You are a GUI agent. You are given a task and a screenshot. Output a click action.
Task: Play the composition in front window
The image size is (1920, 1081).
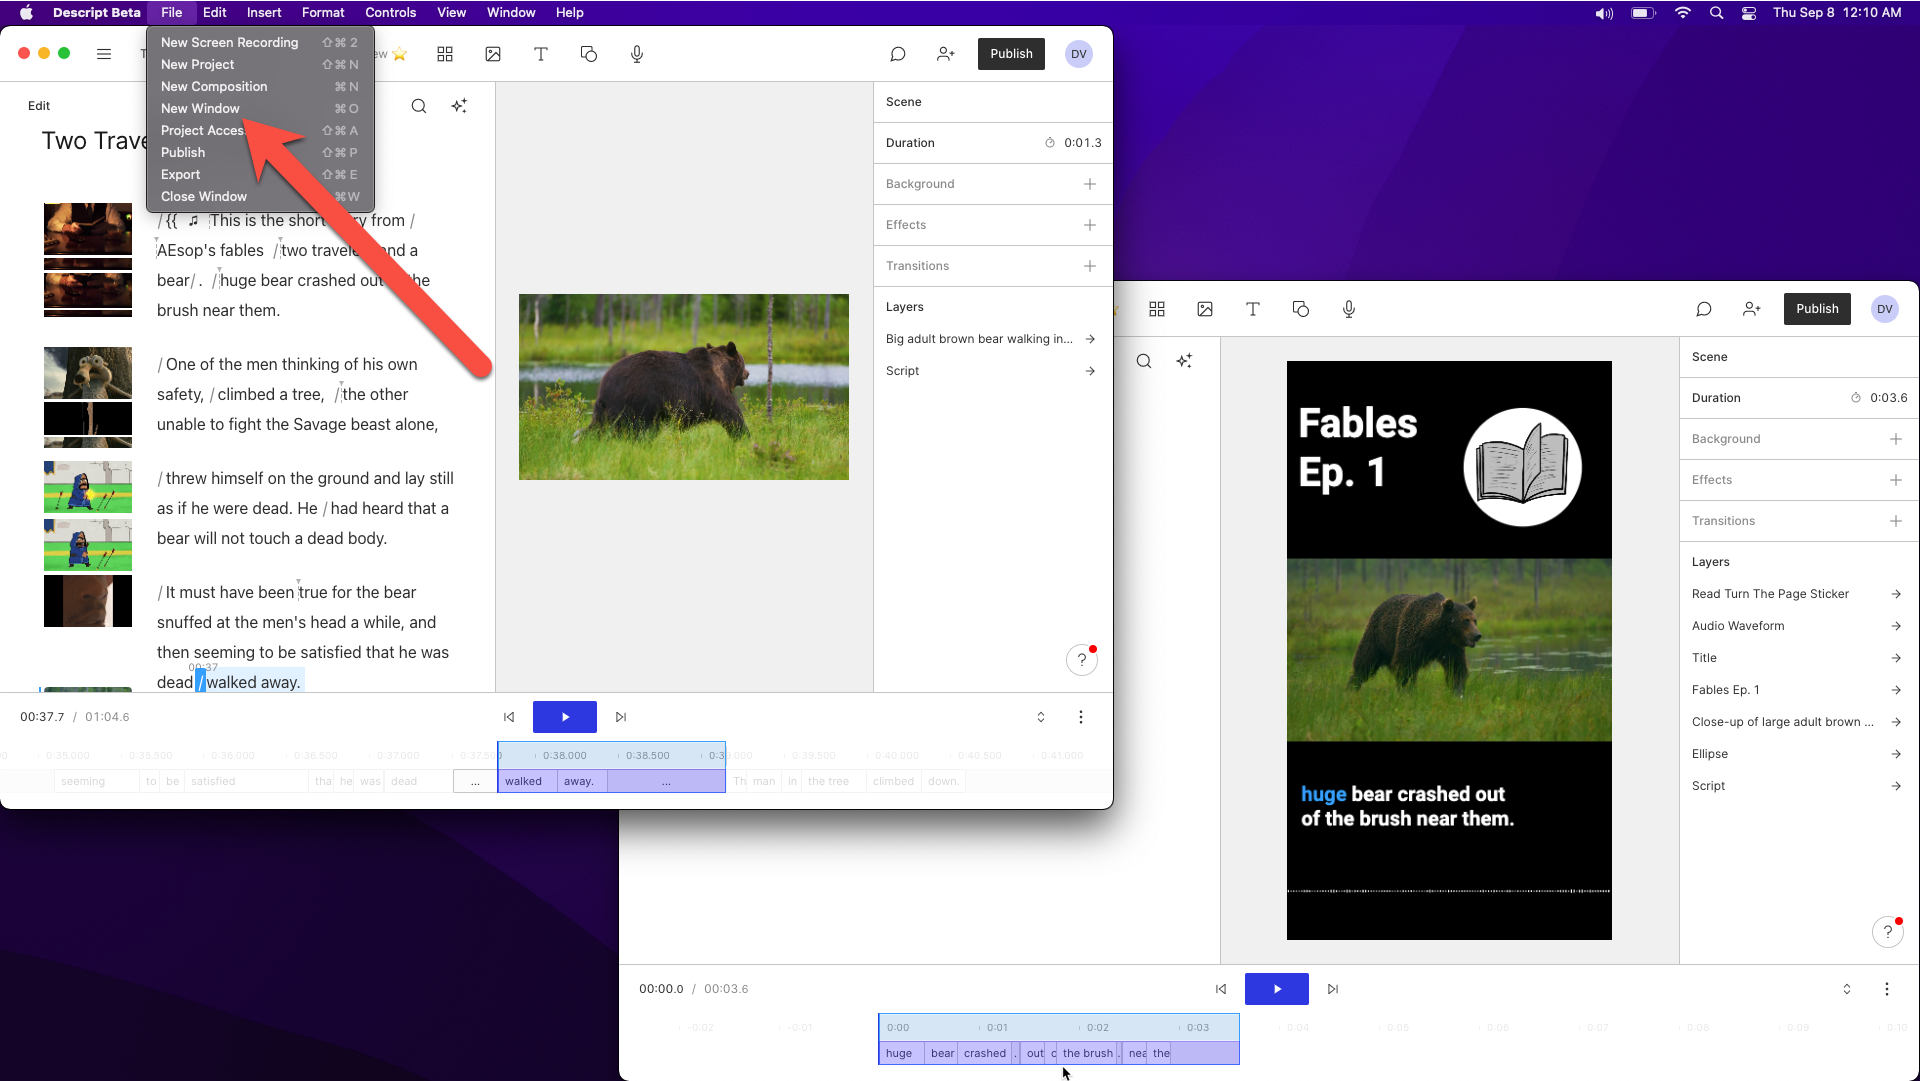pyautogui.click(x=565, y=717)
